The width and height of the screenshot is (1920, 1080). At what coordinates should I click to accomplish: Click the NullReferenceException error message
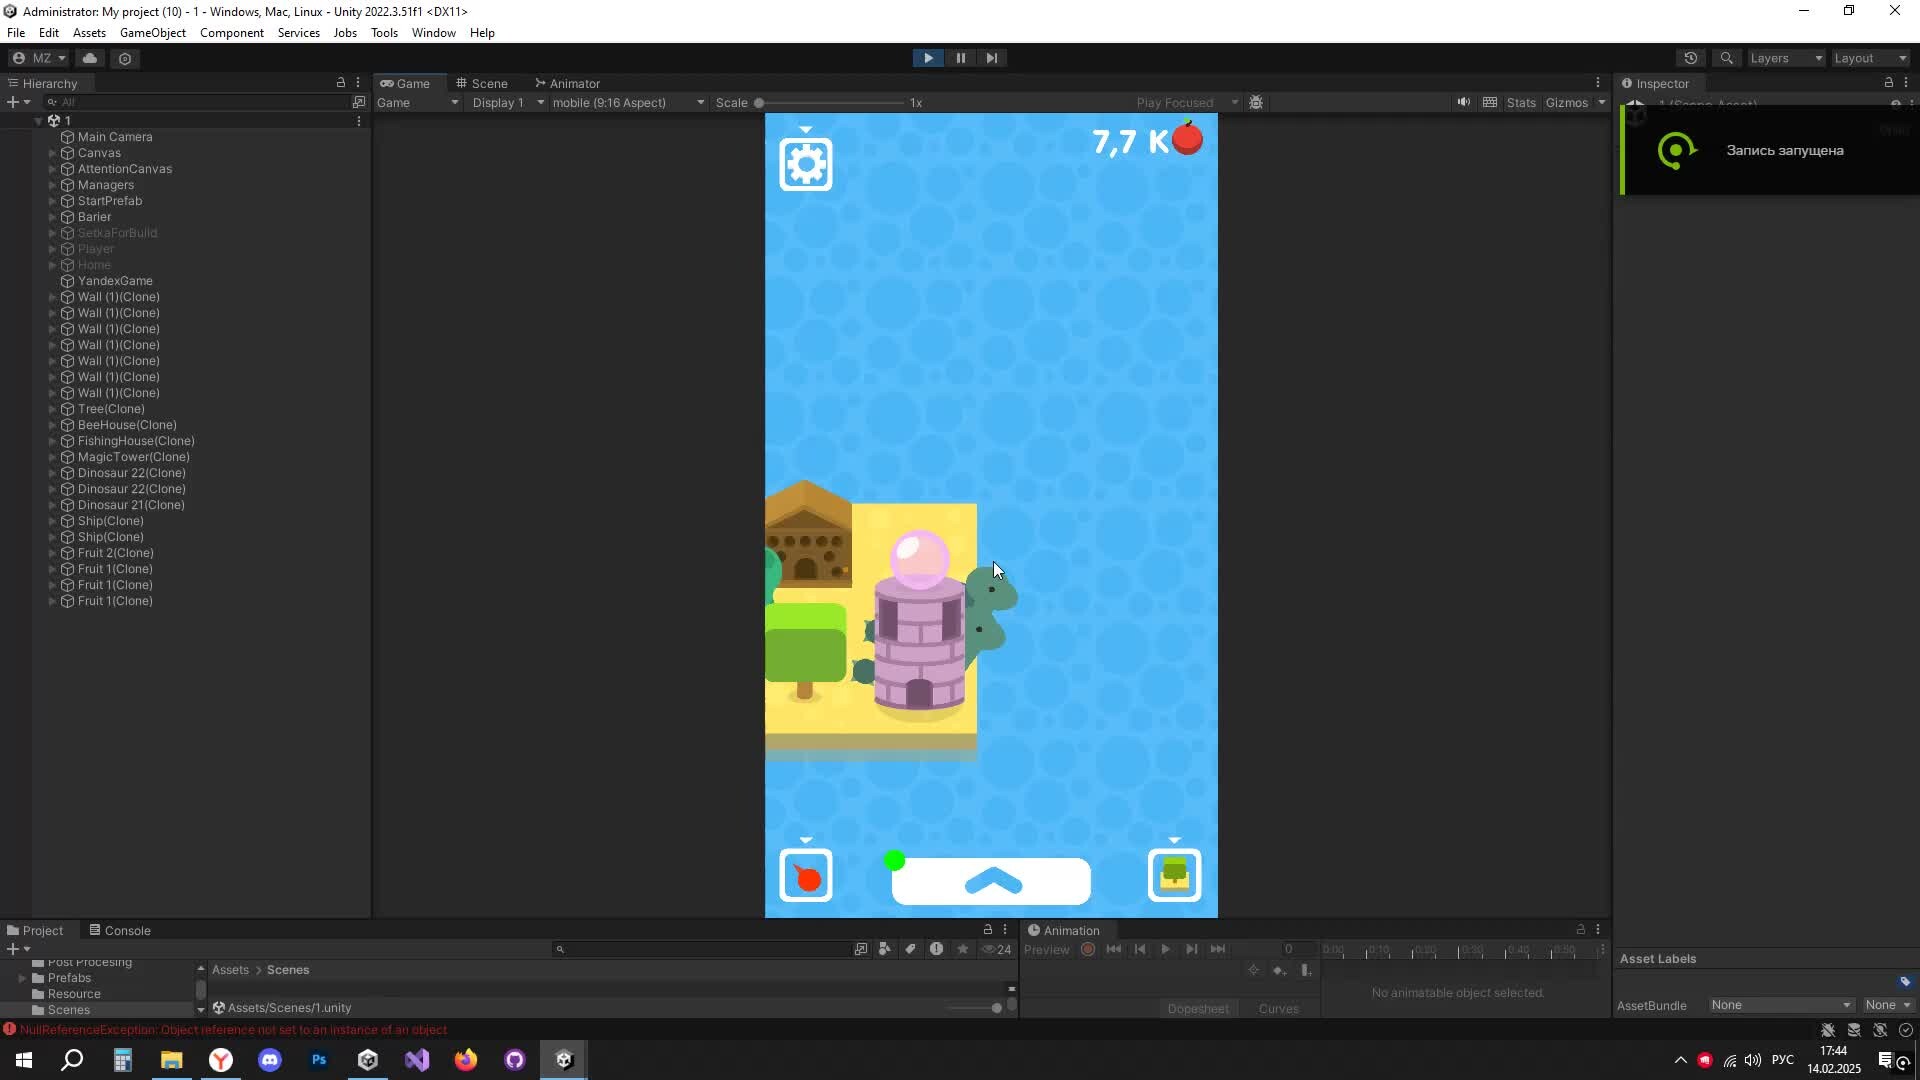[232, 1029]
